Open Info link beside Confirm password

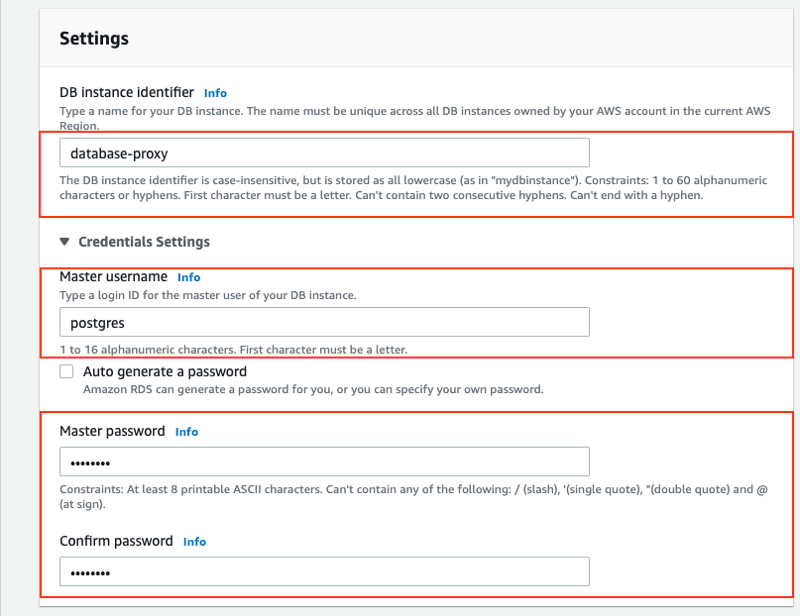click(194, 541)
